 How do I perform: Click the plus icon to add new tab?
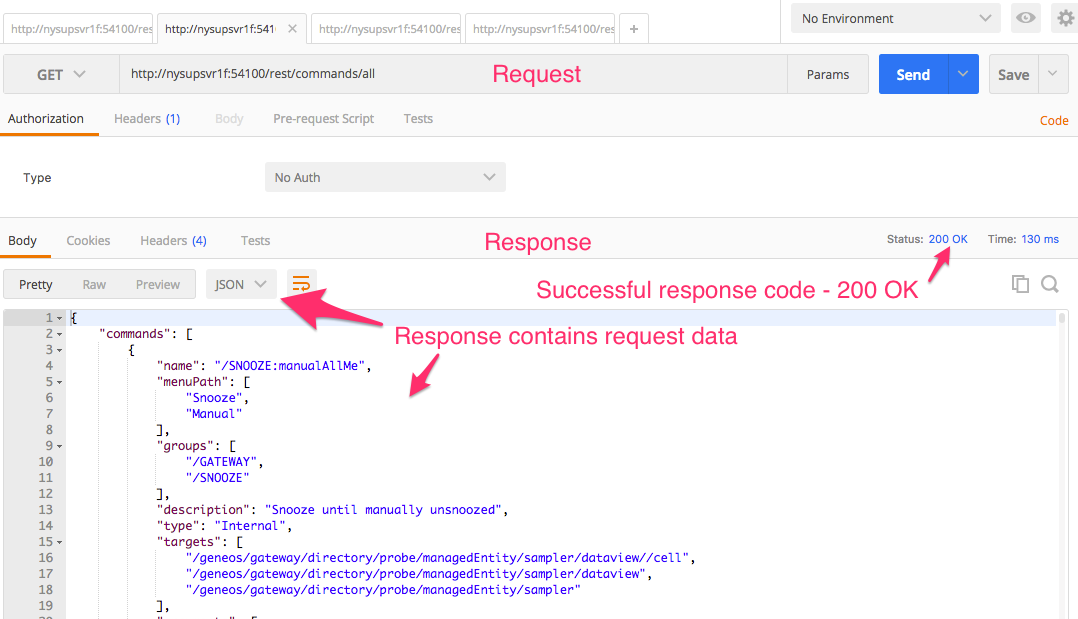pos(634,29)
